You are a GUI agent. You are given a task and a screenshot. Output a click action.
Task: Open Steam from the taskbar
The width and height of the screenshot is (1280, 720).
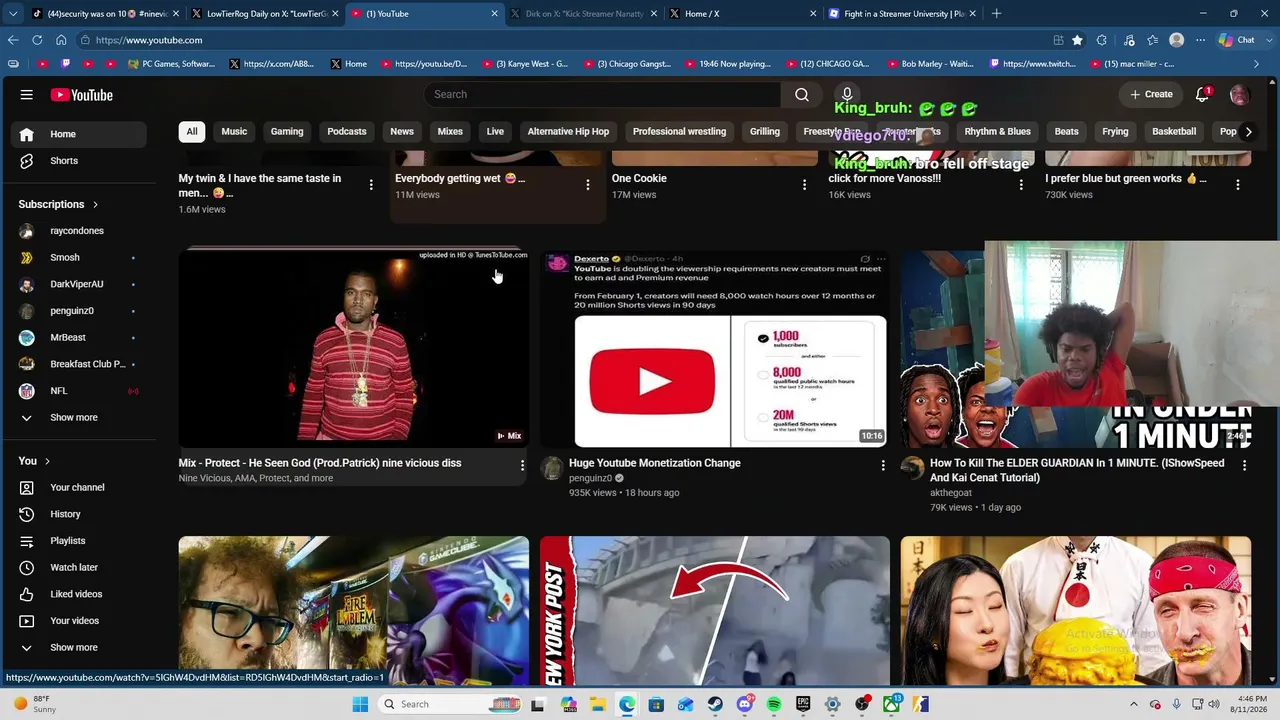click(715, 704)
